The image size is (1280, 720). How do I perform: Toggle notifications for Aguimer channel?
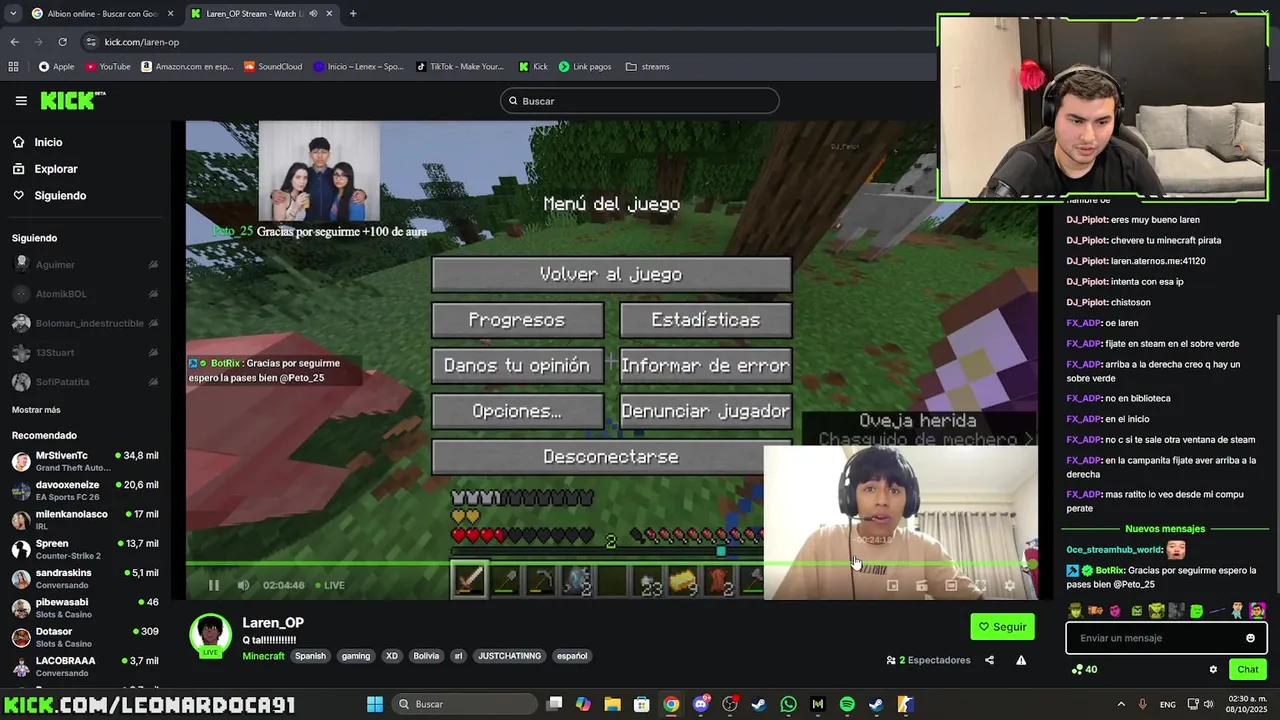pyautogui.click(x=153, y=265)
